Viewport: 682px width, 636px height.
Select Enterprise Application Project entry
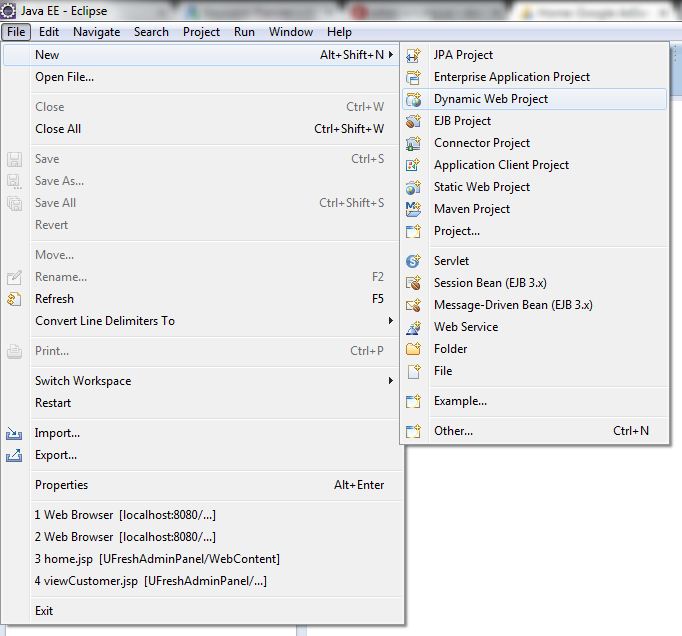click(535, 77)
